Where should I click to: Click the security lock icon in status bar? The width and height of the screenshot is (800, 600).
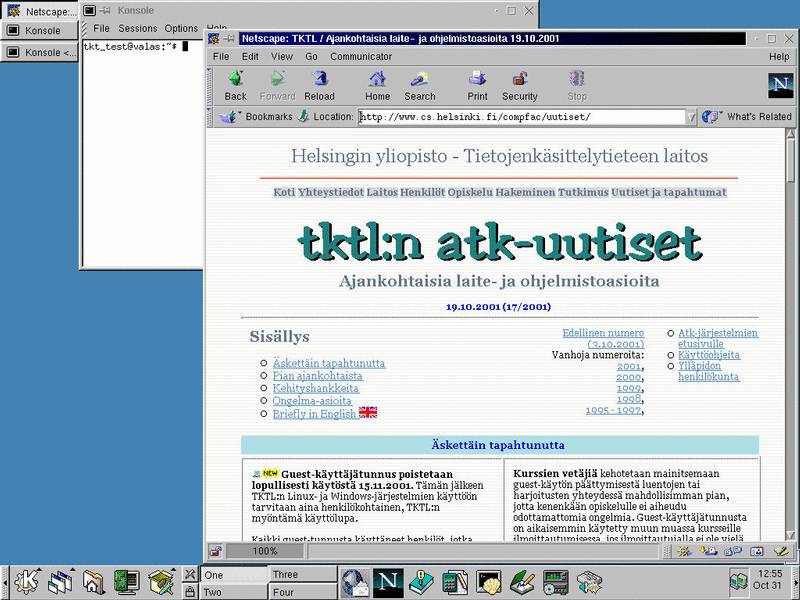216,551
